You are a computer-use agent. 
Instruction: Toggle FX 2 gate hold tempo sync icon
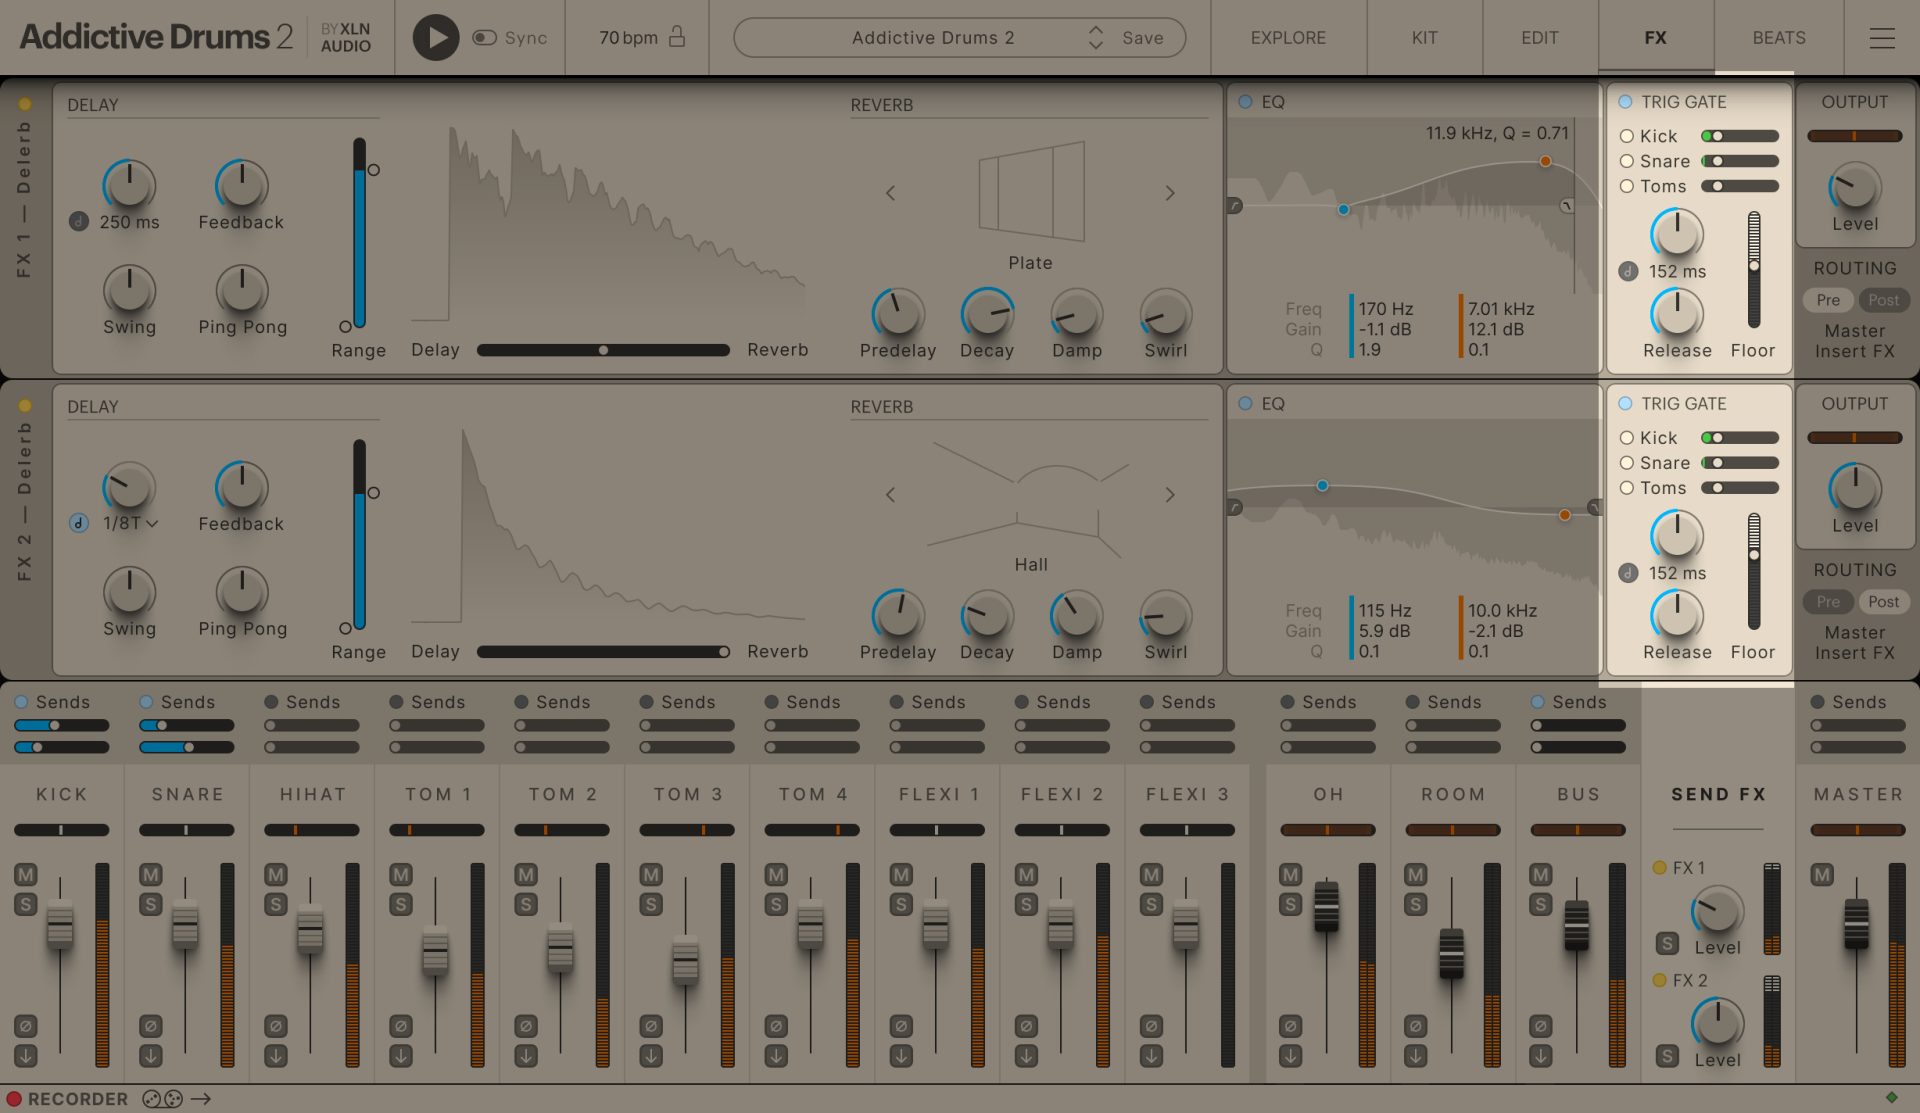[1628, 573]
